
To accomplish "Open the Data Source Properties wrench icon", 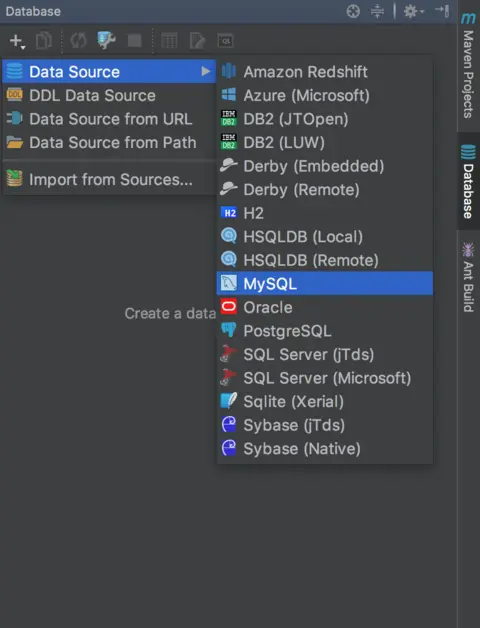I will coord(107,40).
